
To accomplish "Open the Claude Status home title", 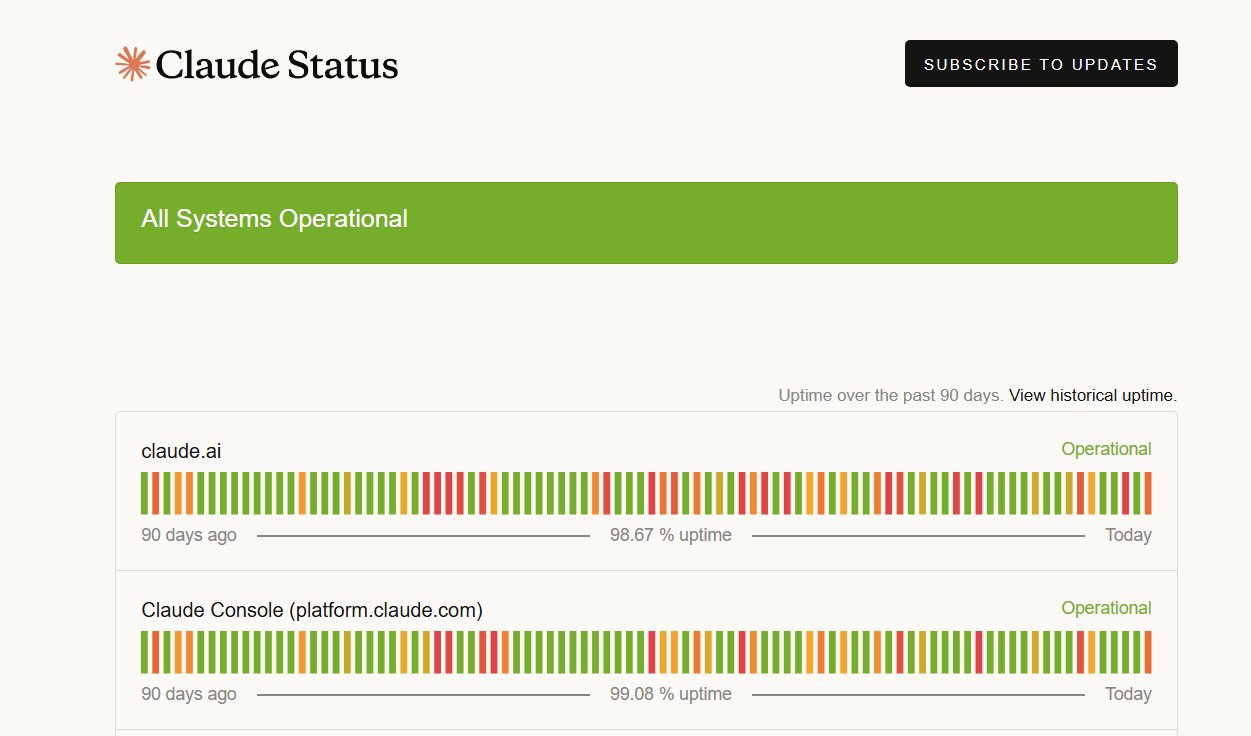I will (x=277, y=65).
